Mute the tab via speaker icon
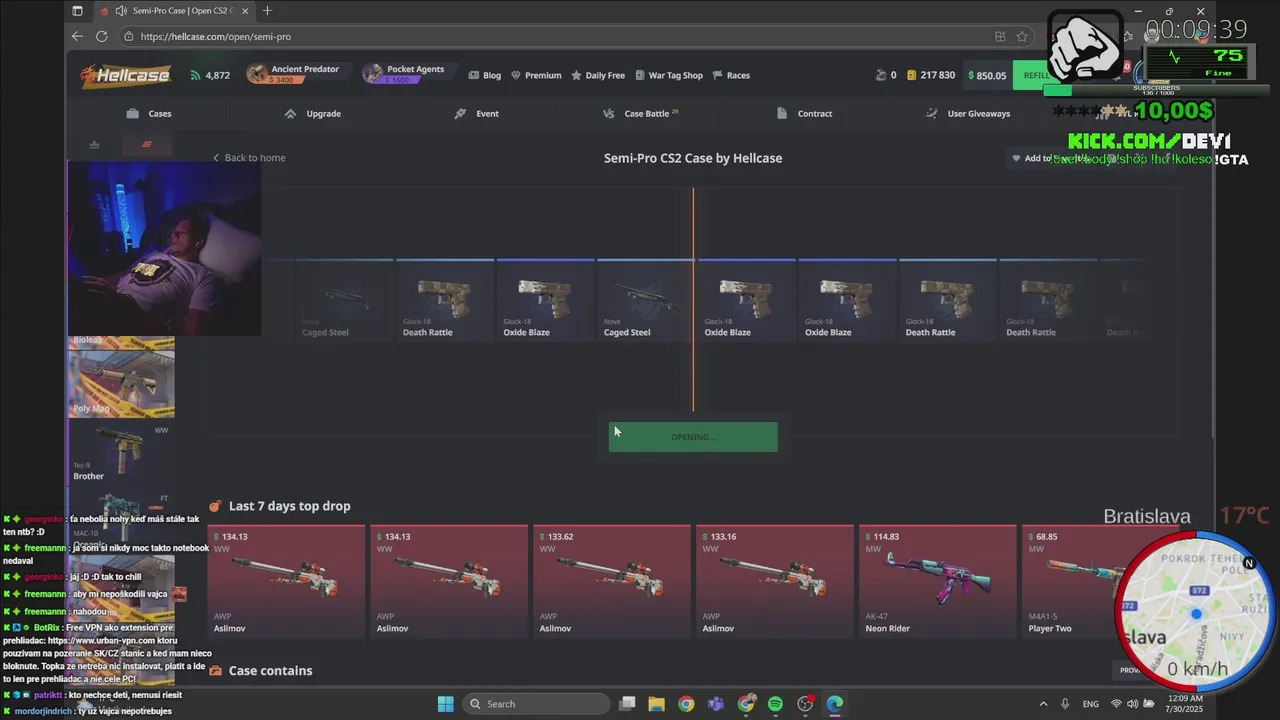1280x720 pixels. click(x=121, y=11)
